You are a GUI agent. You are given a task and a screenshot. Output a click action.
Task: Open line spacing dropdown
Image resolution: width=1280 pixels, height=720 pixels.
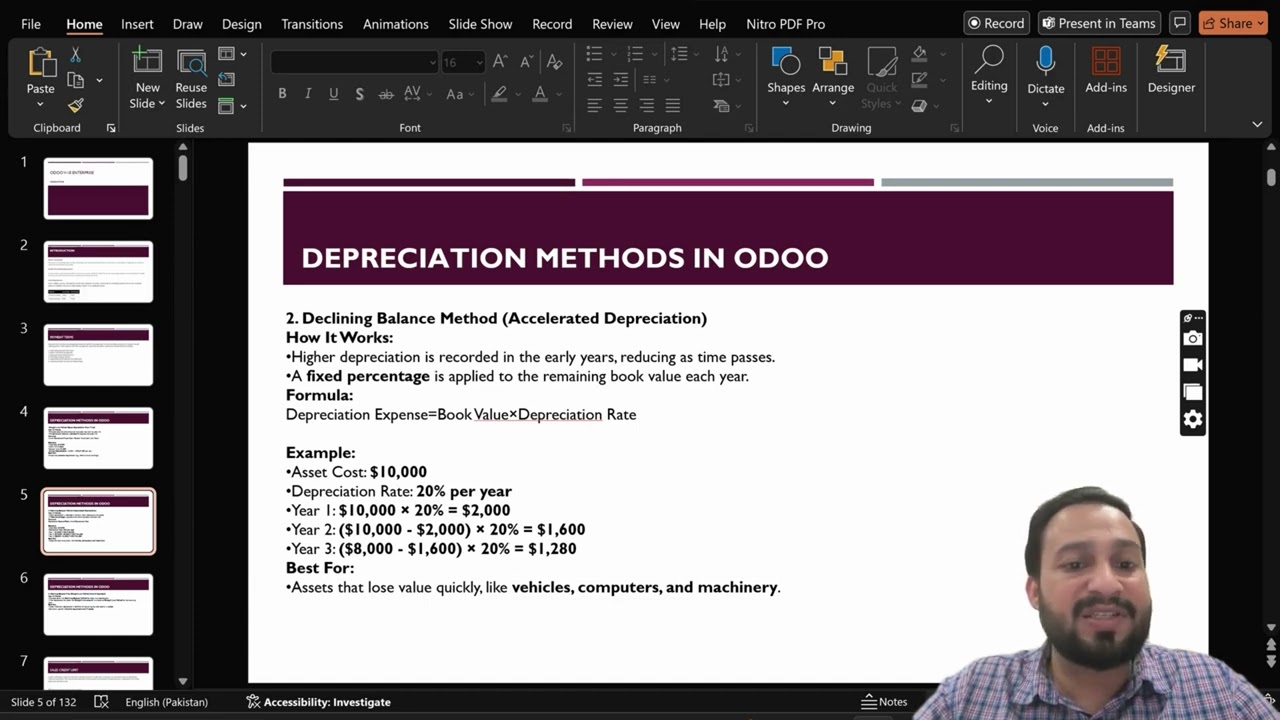(x=696, y=54)
